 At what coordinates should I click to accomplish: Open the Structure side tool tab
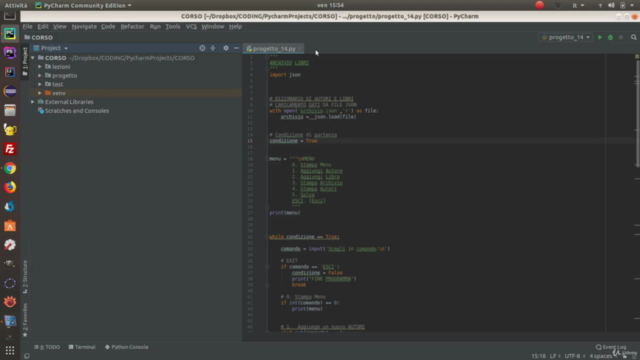(25, 277)
